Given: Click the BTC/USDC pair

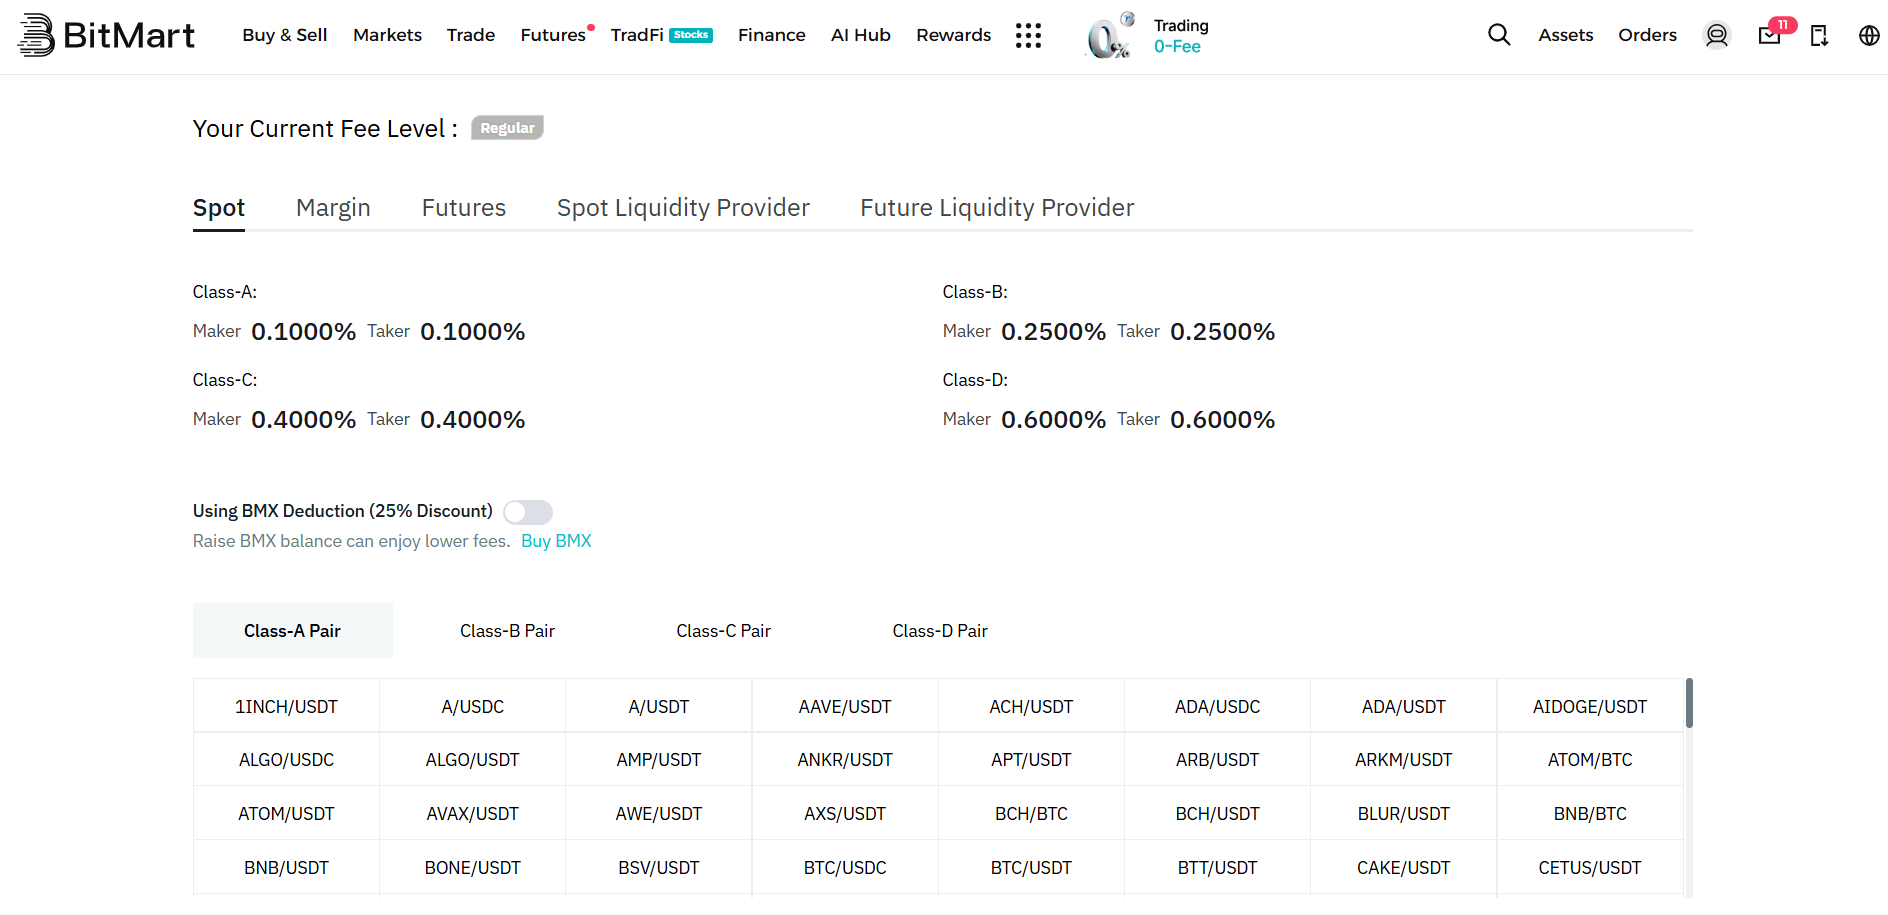Looking at the screenshot, I should (845, 868).
